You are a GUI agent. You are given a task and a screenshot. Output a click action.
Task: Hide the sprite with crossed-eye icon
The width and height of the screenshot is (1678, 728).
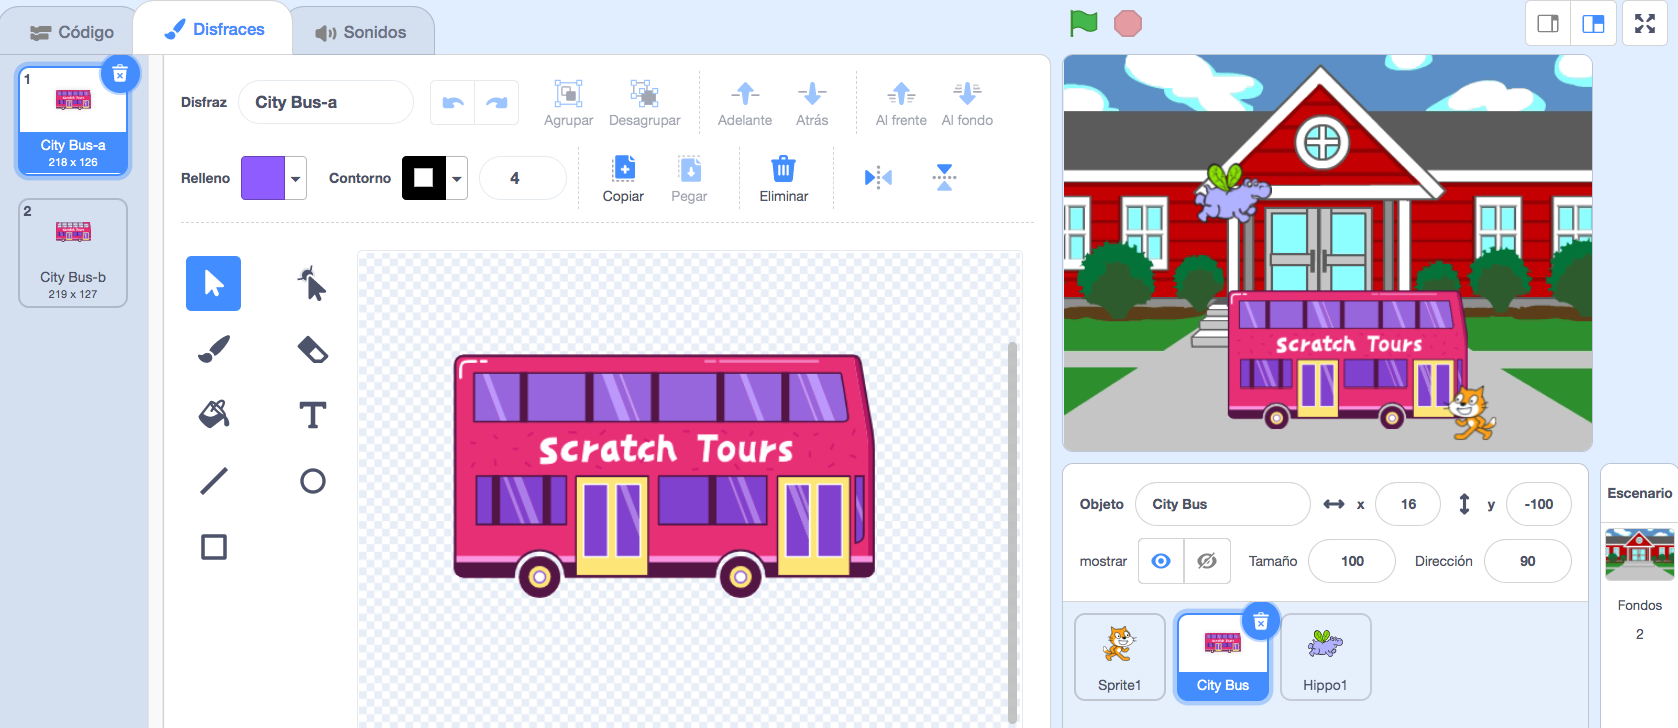coord(1207,561)
